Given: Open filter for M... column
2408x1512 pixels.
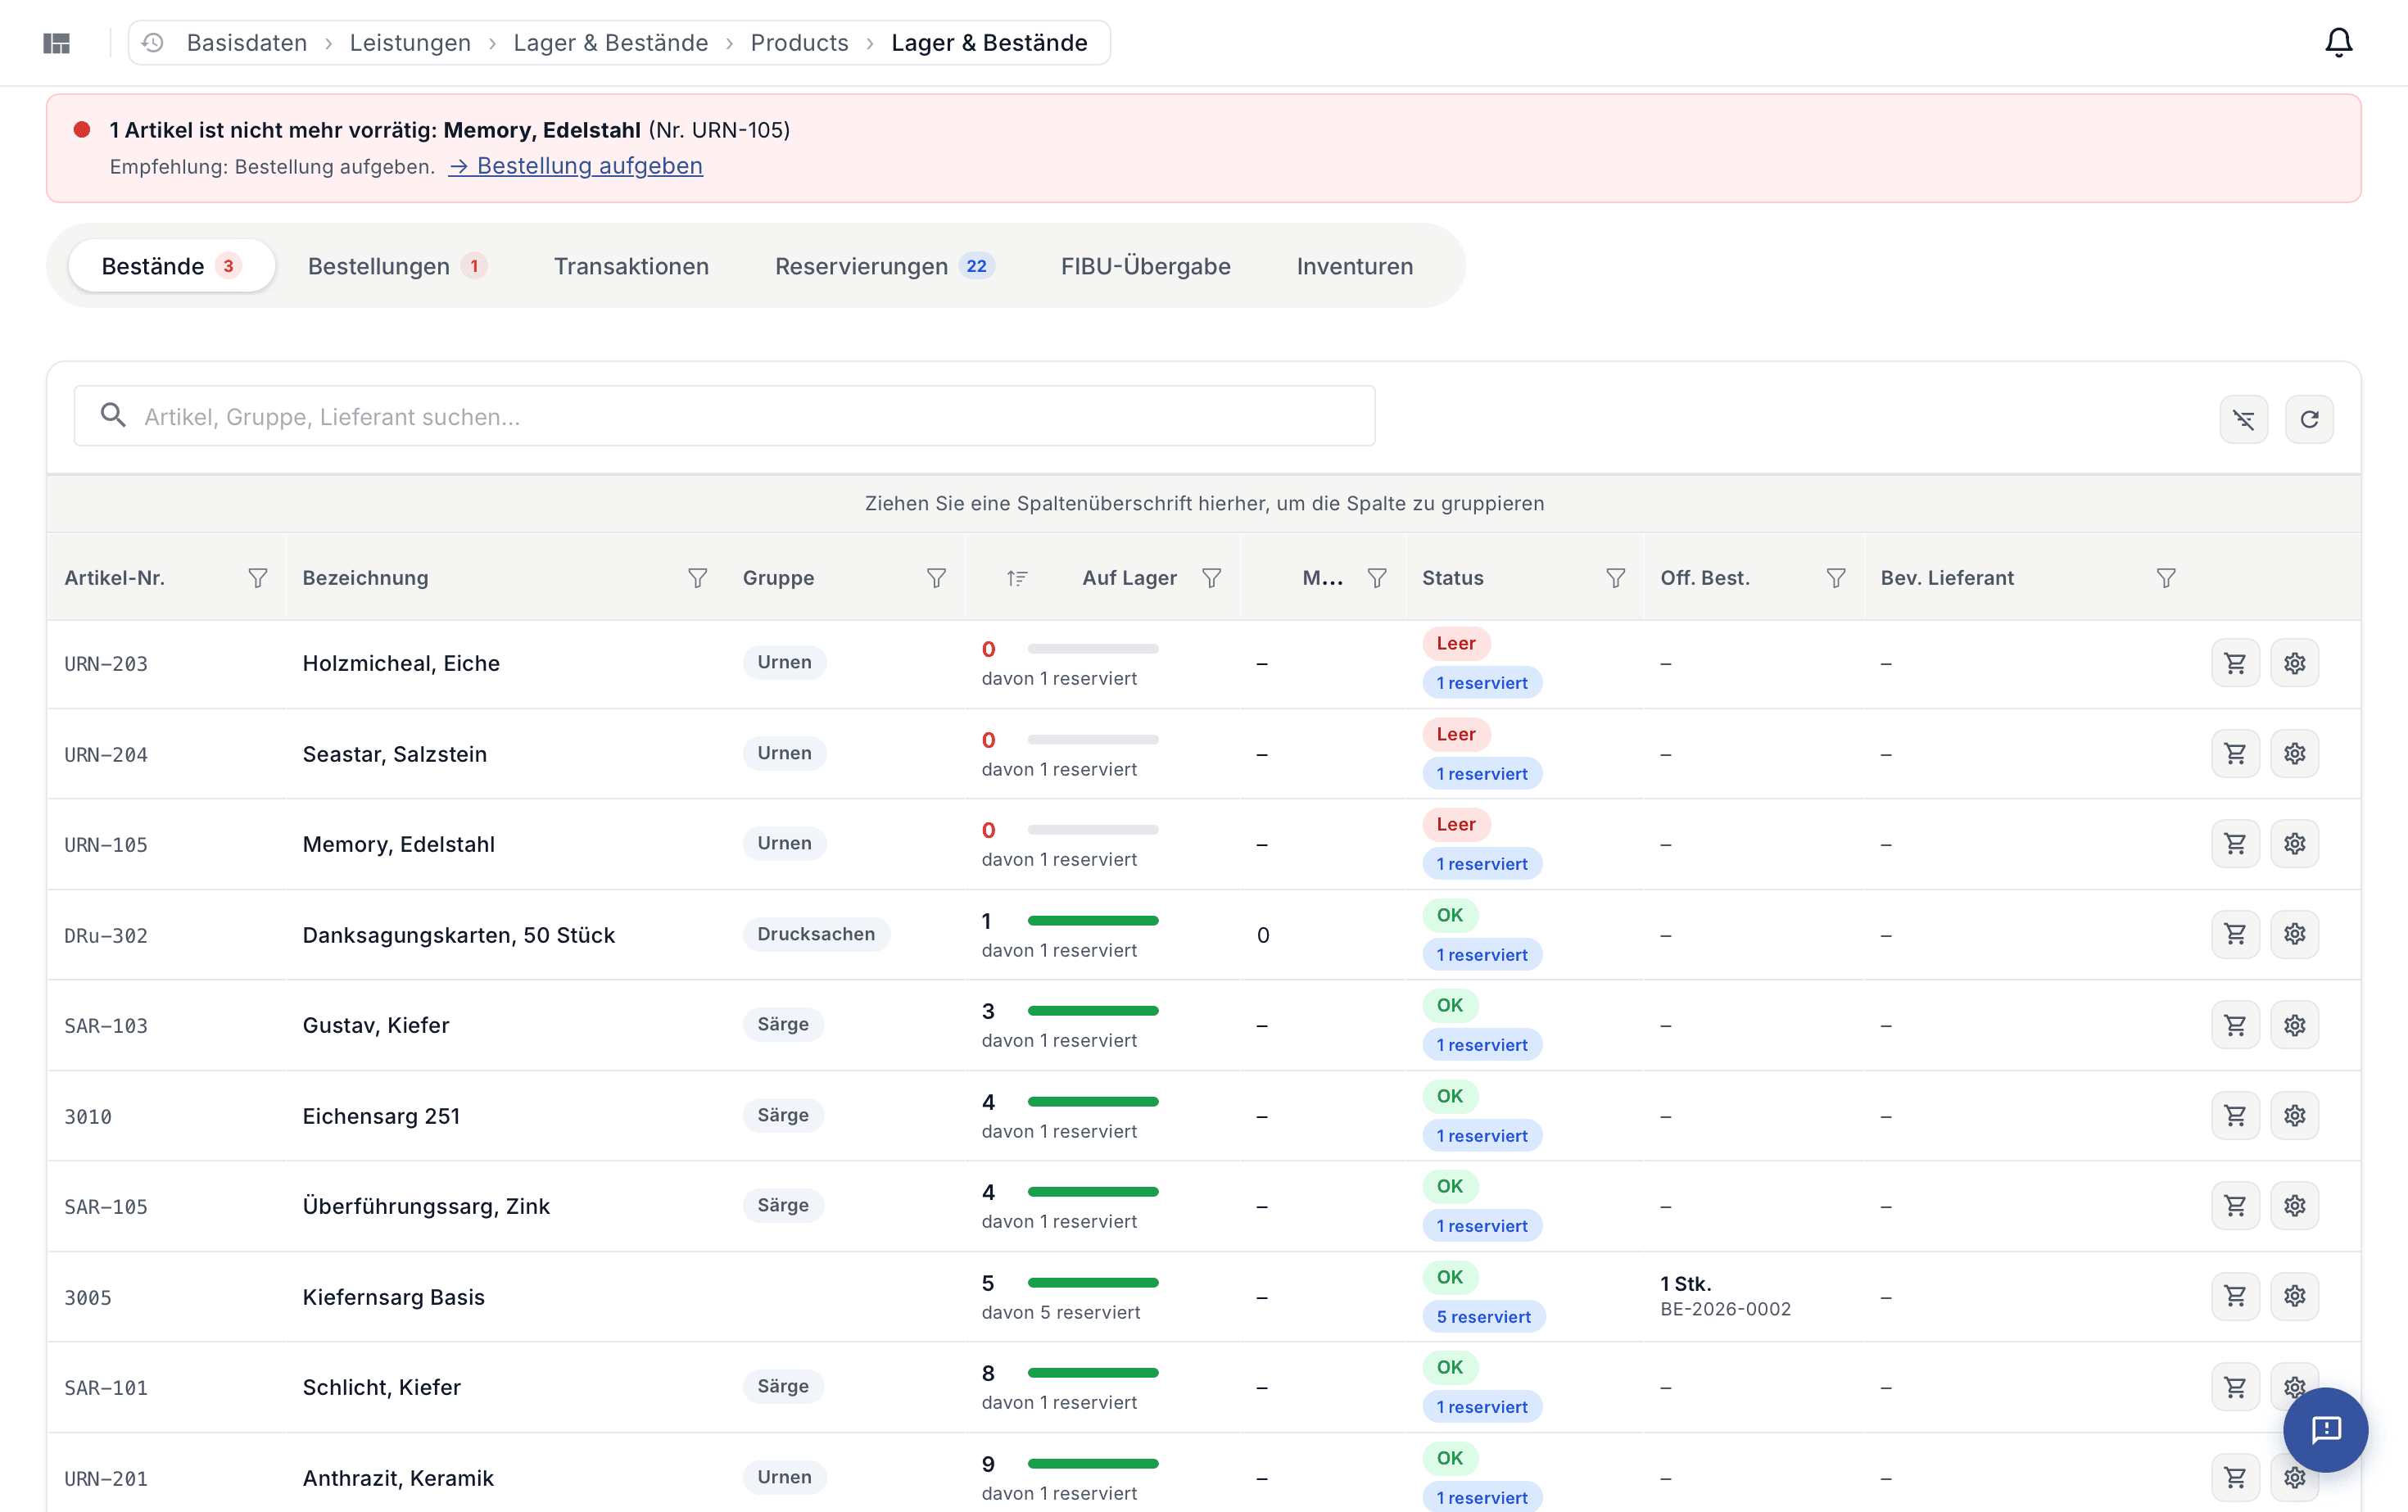Looking at the screenshot, I should click(x=1377, y=578).
